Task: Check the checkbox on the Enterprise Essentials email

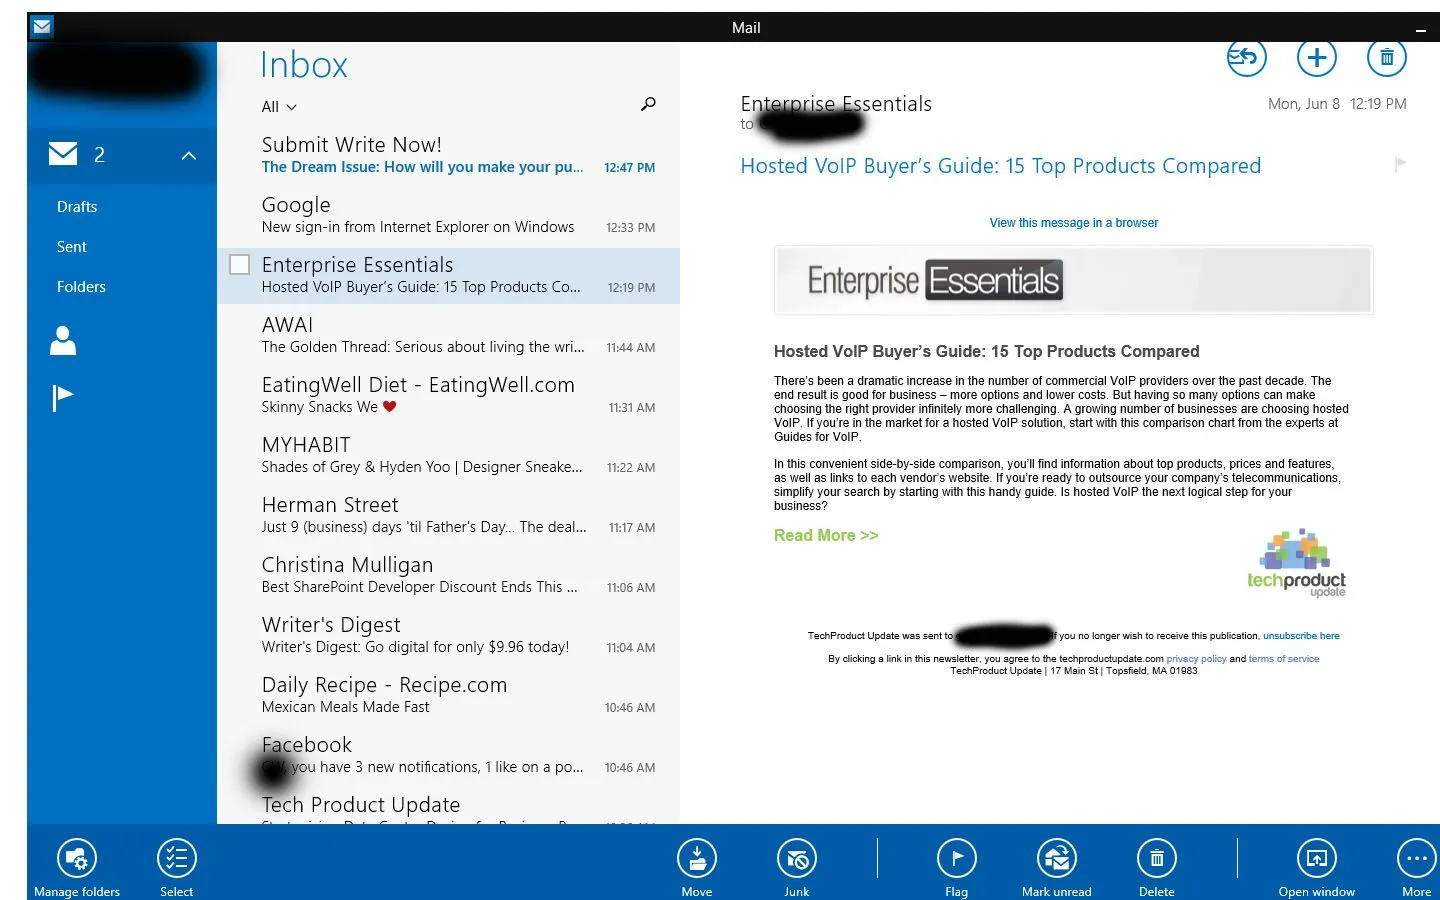Action: click(x=239, y=264)
